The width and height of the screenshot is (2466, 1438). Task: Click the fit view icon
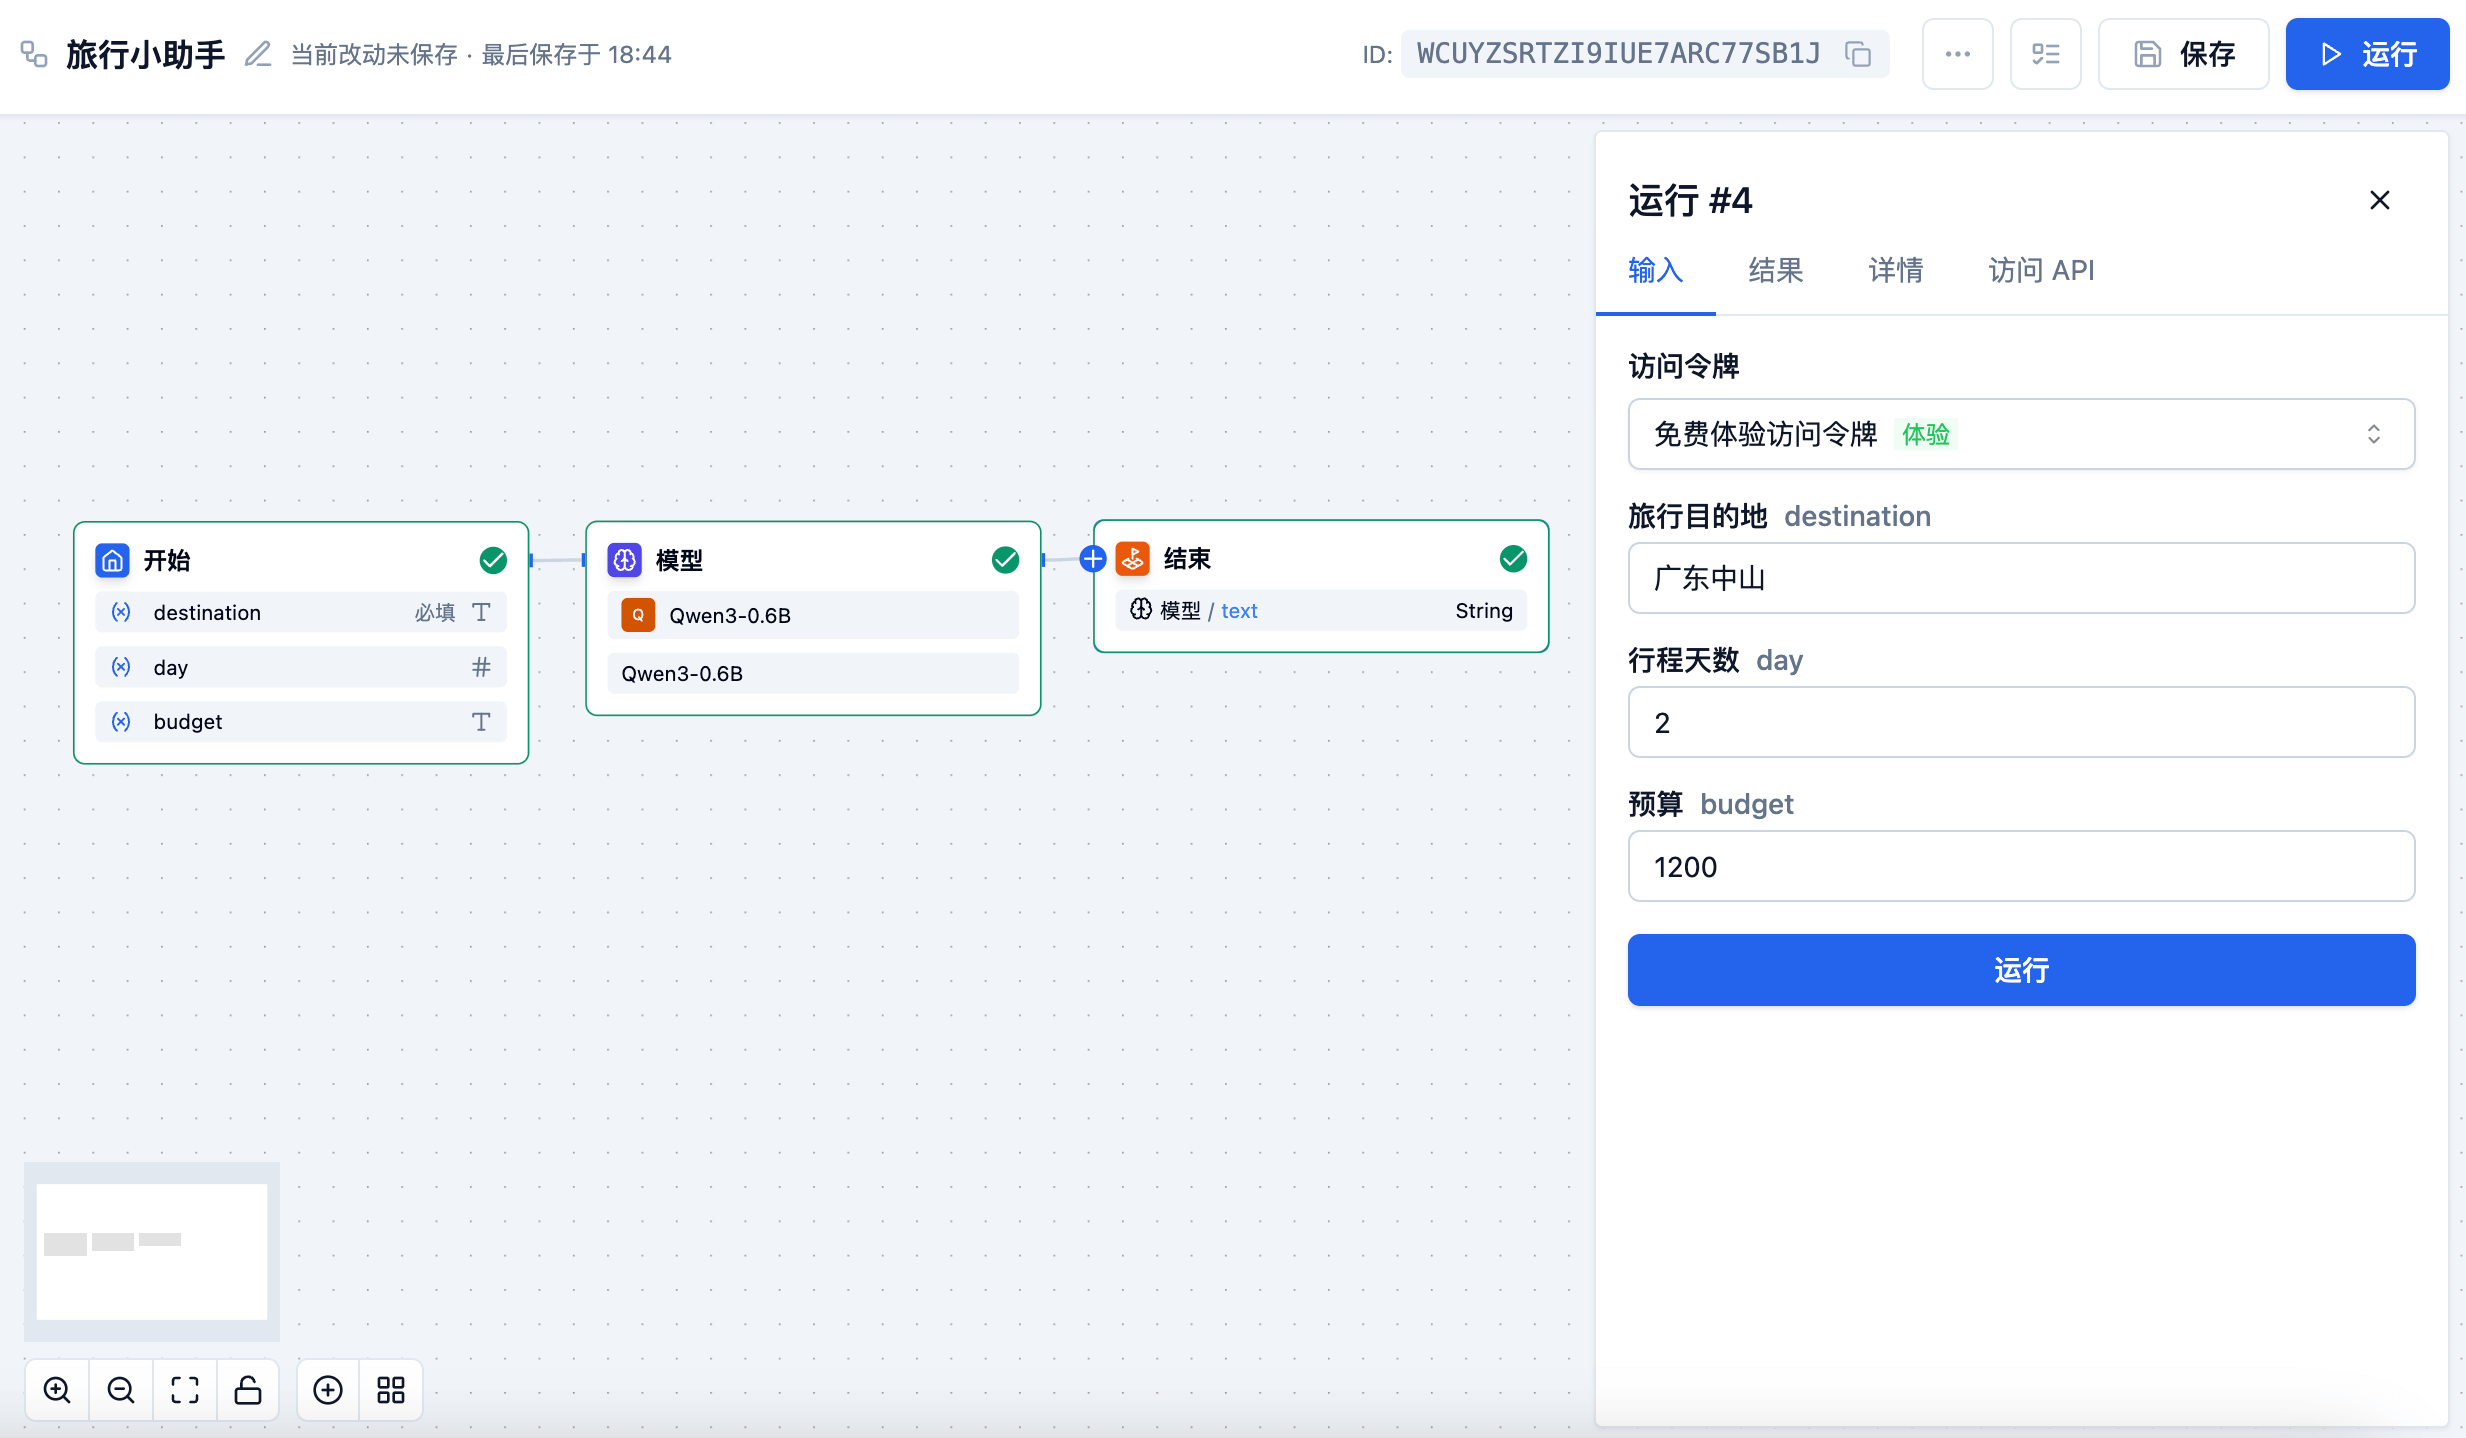click(x=185, y=1390)
